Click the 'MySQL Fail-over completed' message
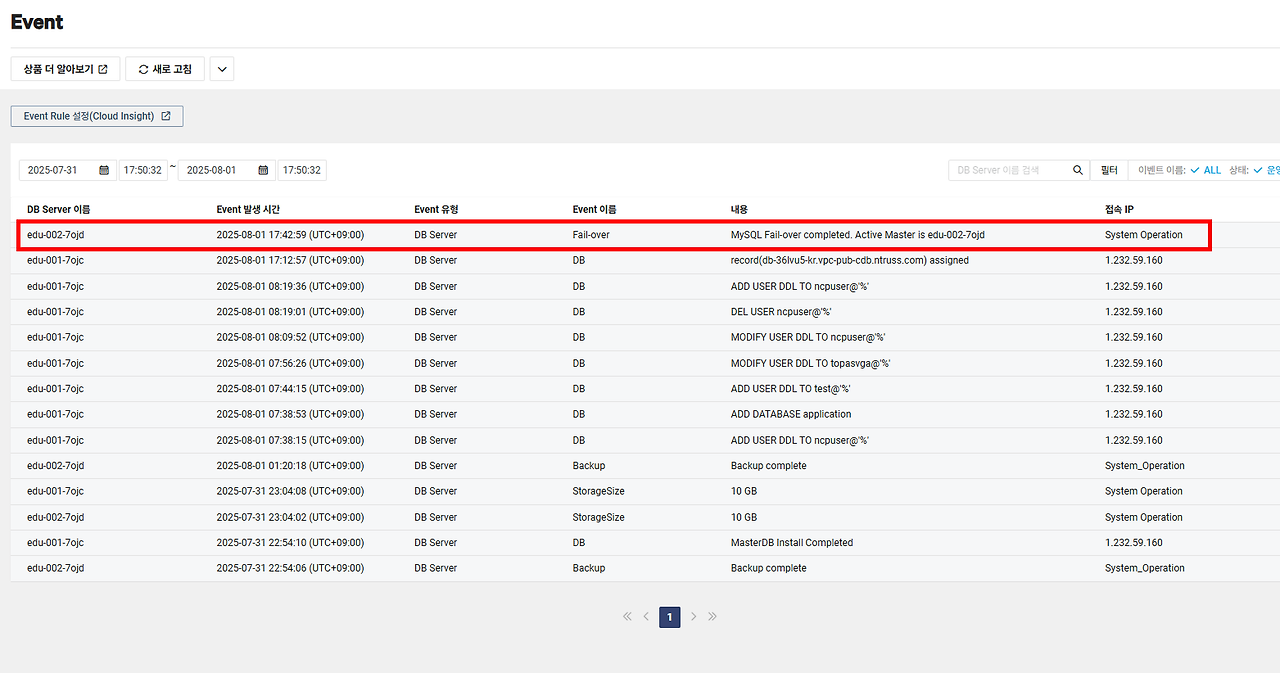1280x673 pixels. [x=857, y=235]
